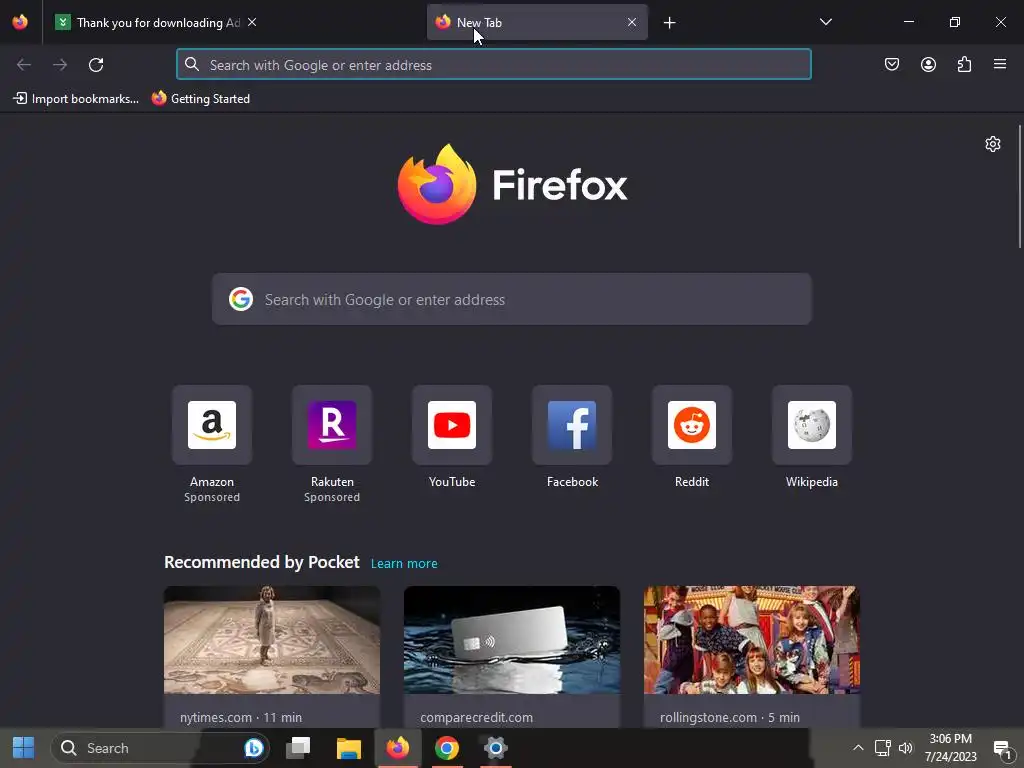Open the comparecredit.com card thumbnail
Image resolution: width=1024 pixels, height=768 pixels.
point(511,640)
